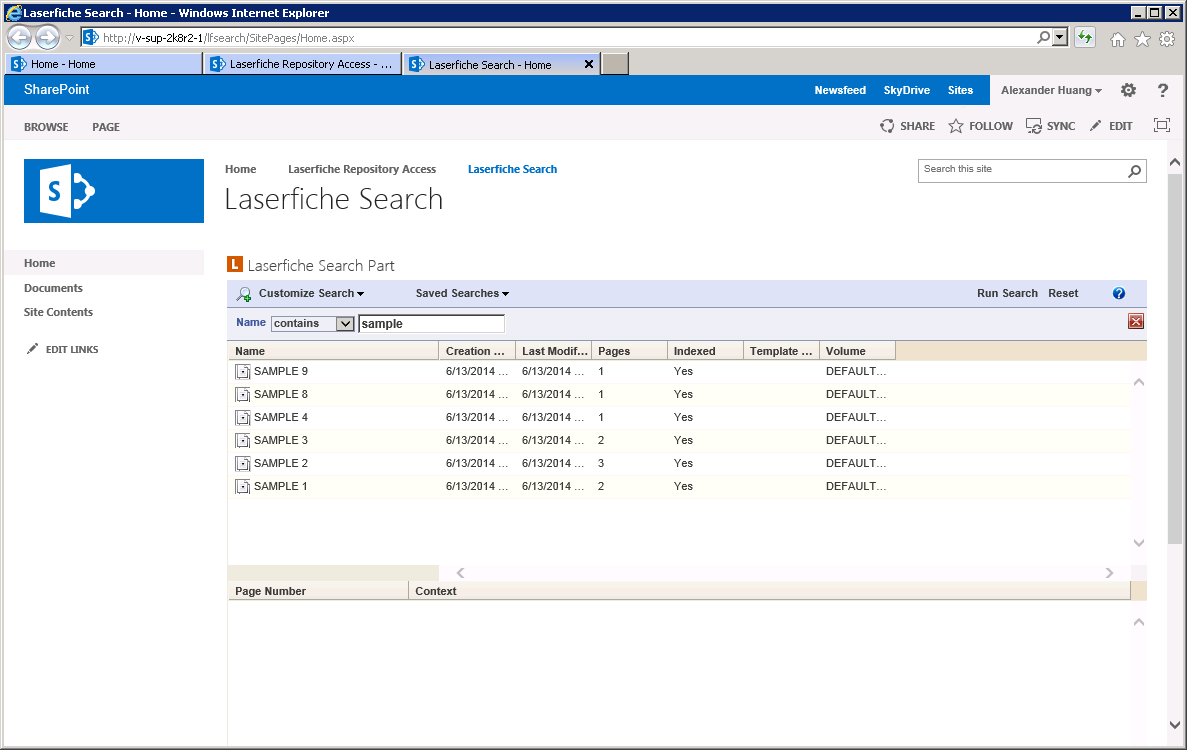Open the BROWSE ribbon tab
The height and width of the screenshot is (750, 1187).
(46, 127)
